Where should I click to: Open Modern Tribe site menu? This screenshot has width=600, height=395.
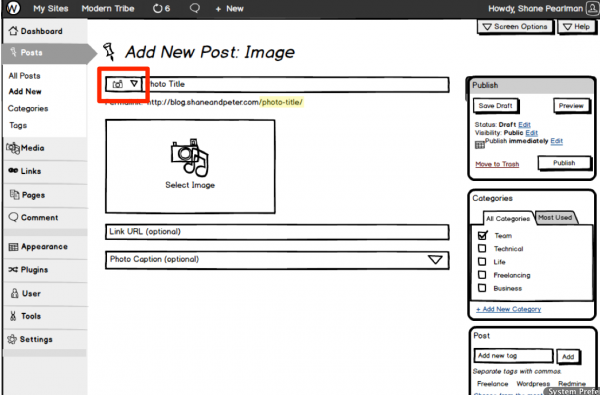click(108, 8)
